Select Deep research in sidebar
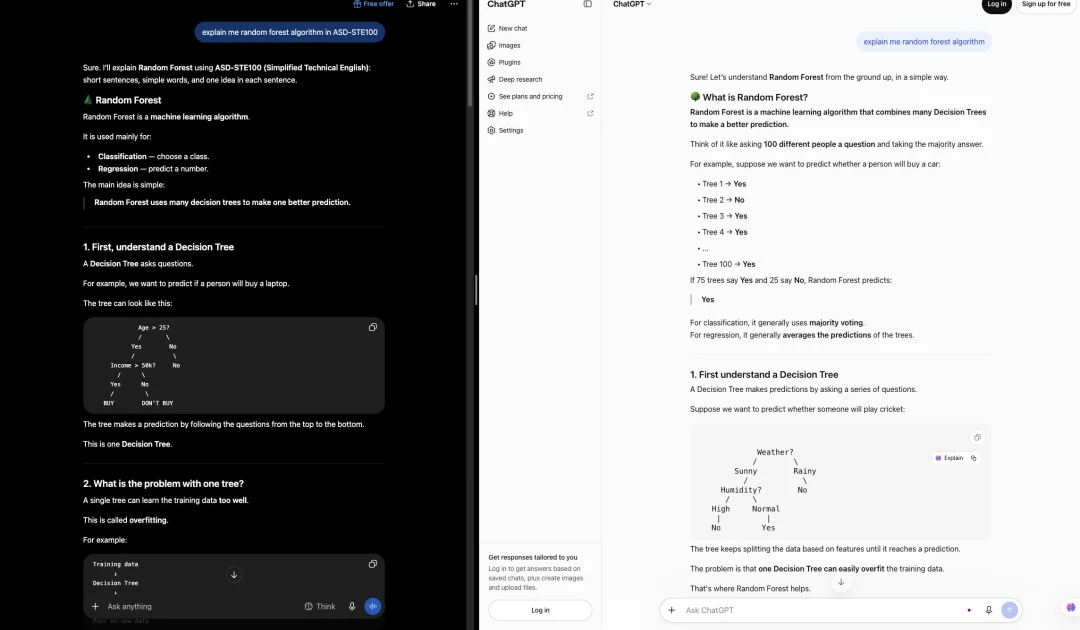The image size is (1080, 630). [515, 79]
